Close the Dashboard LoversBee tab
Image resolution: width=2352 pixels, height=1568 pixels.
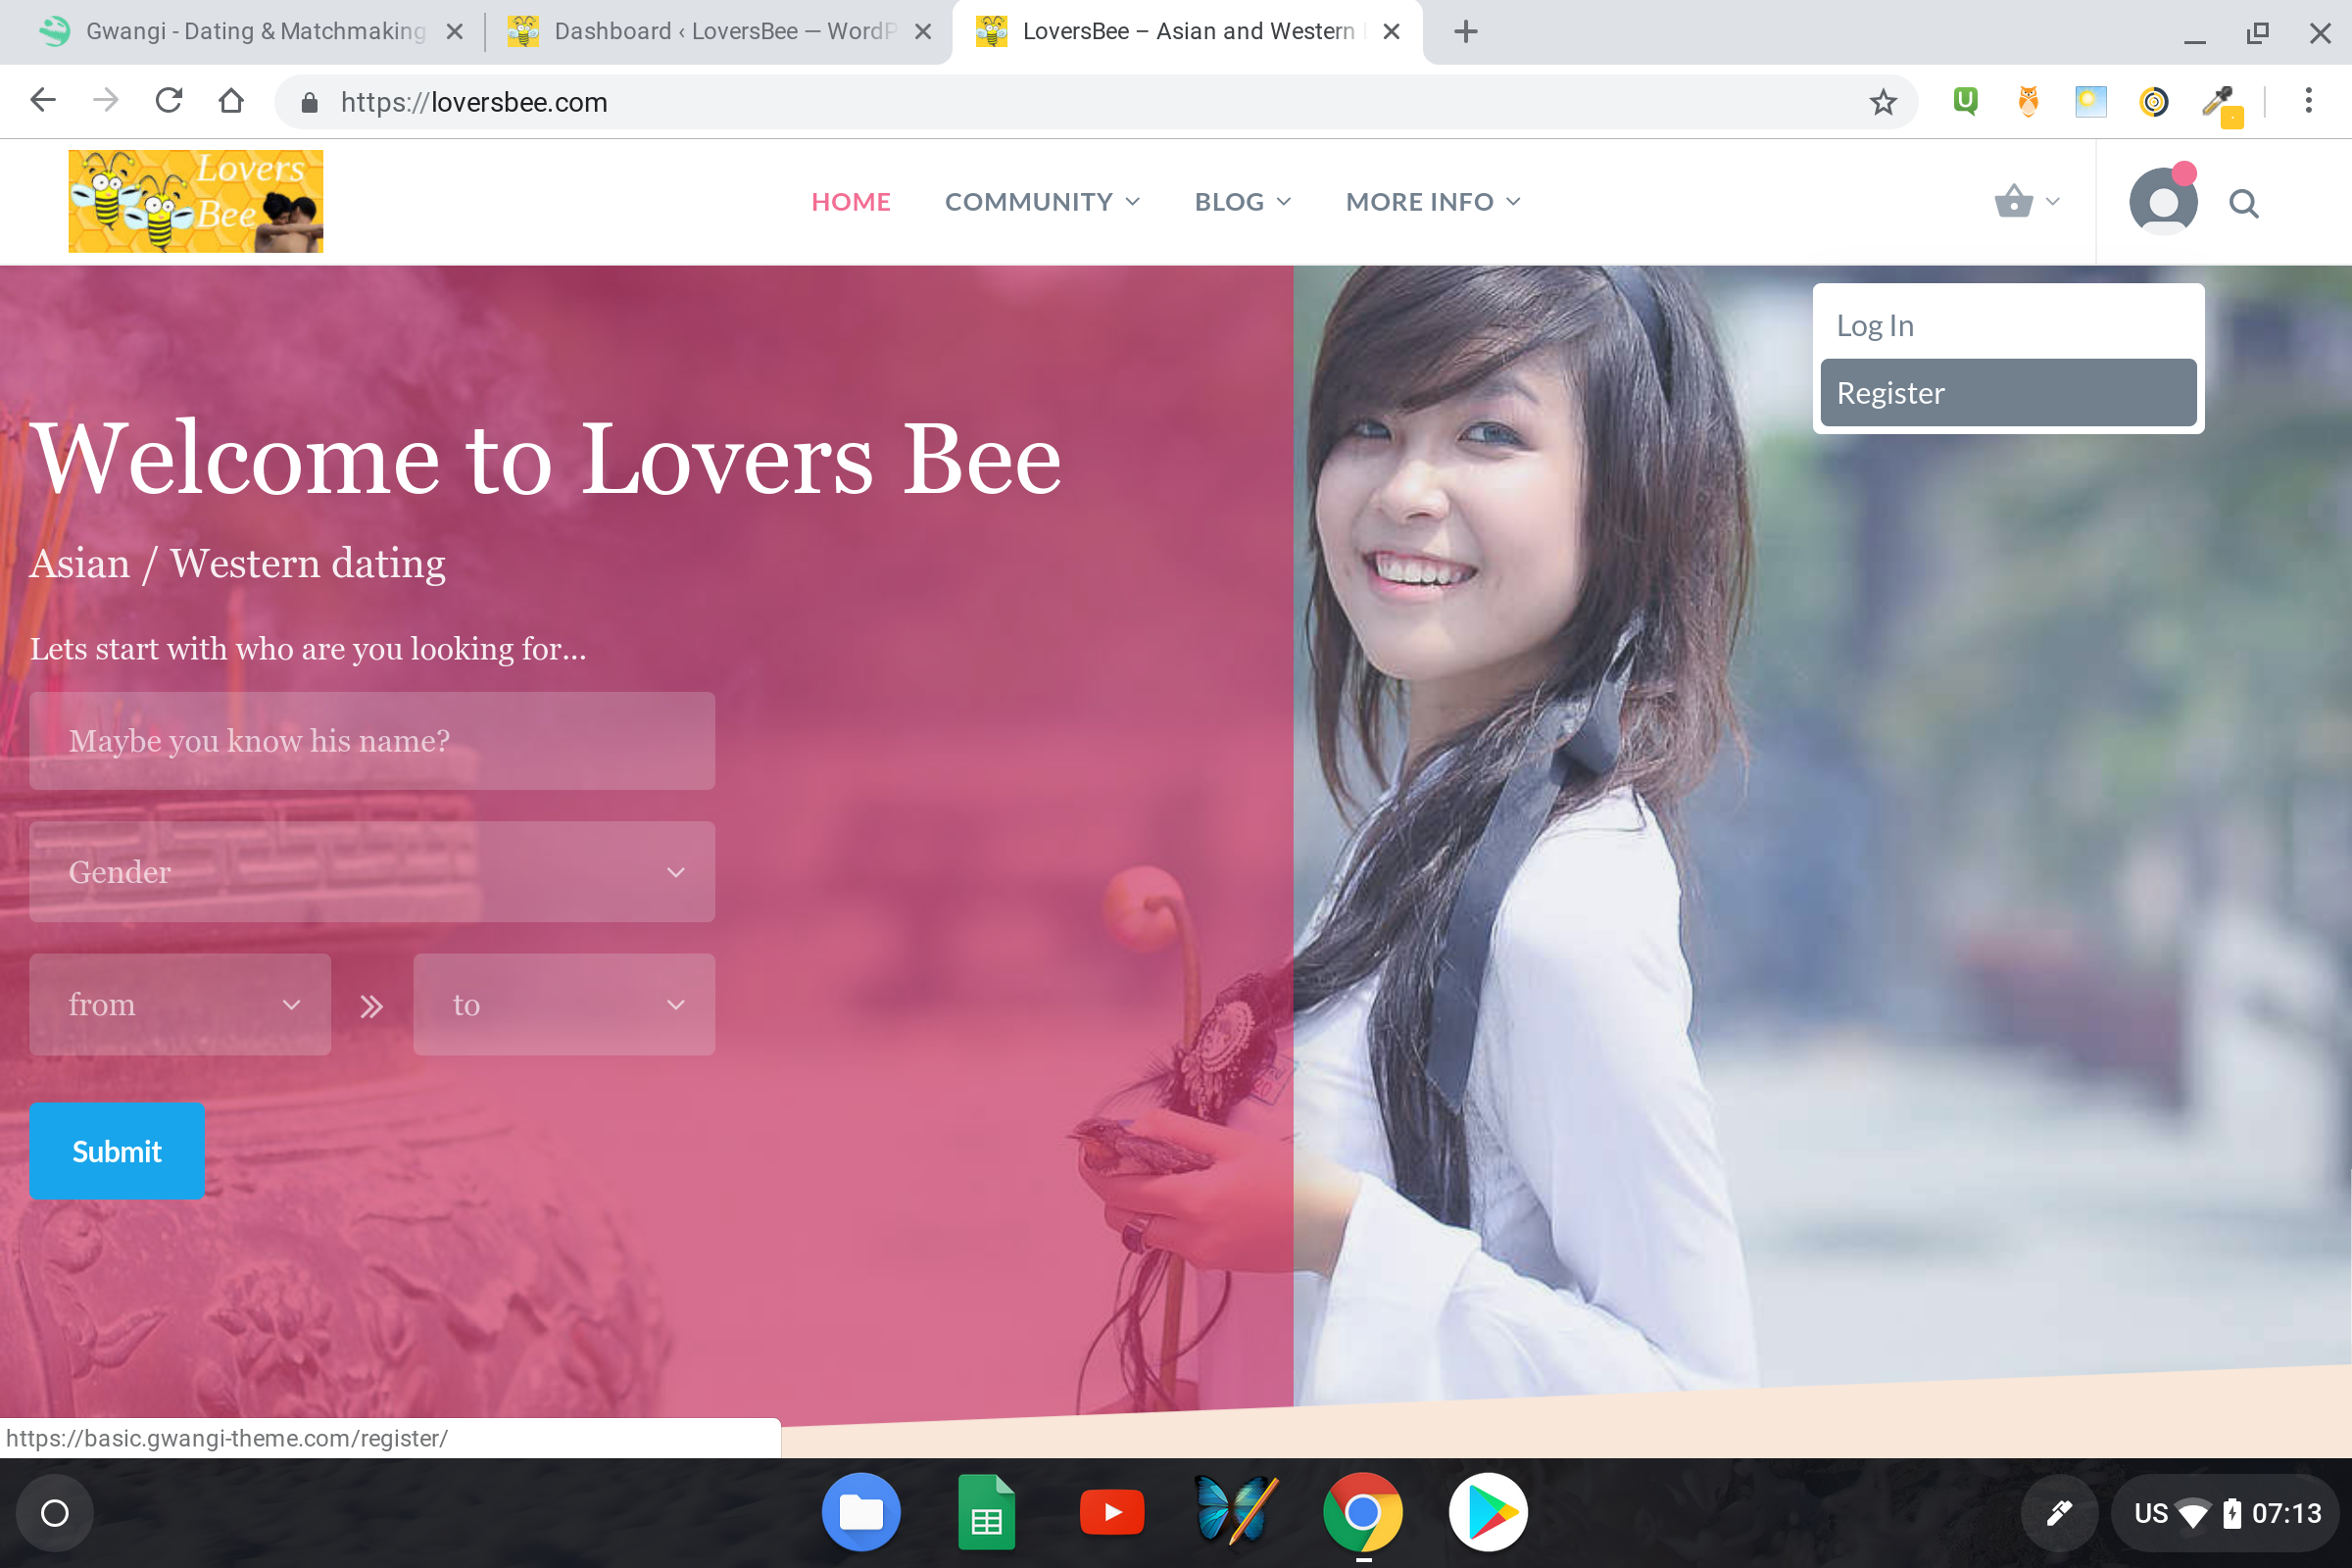pos(923,32)
